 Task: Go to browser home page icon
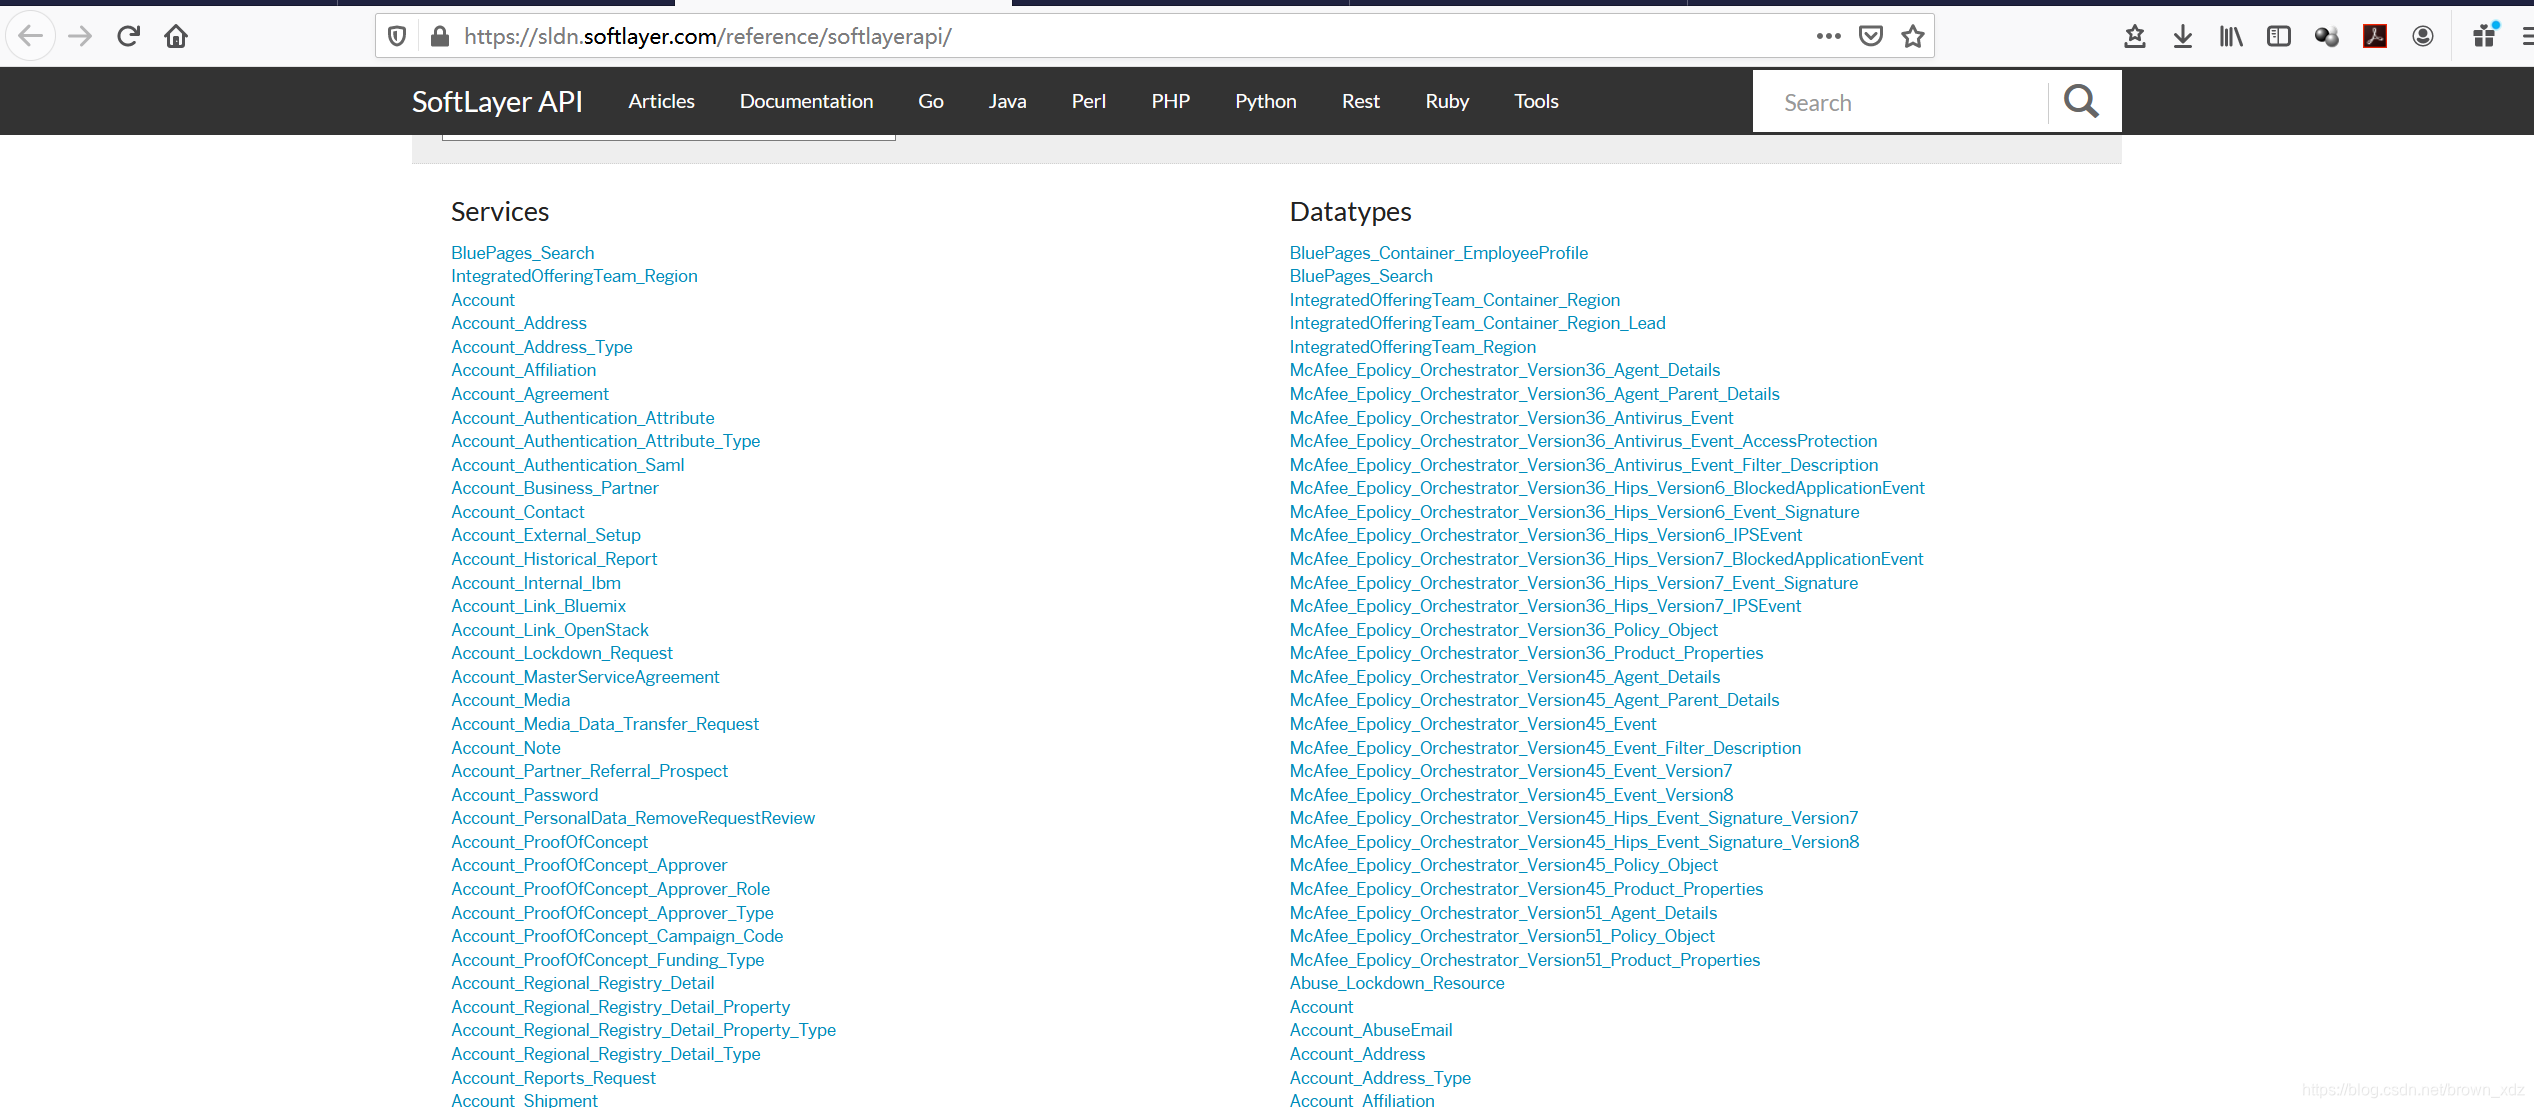tap(176, 37)
